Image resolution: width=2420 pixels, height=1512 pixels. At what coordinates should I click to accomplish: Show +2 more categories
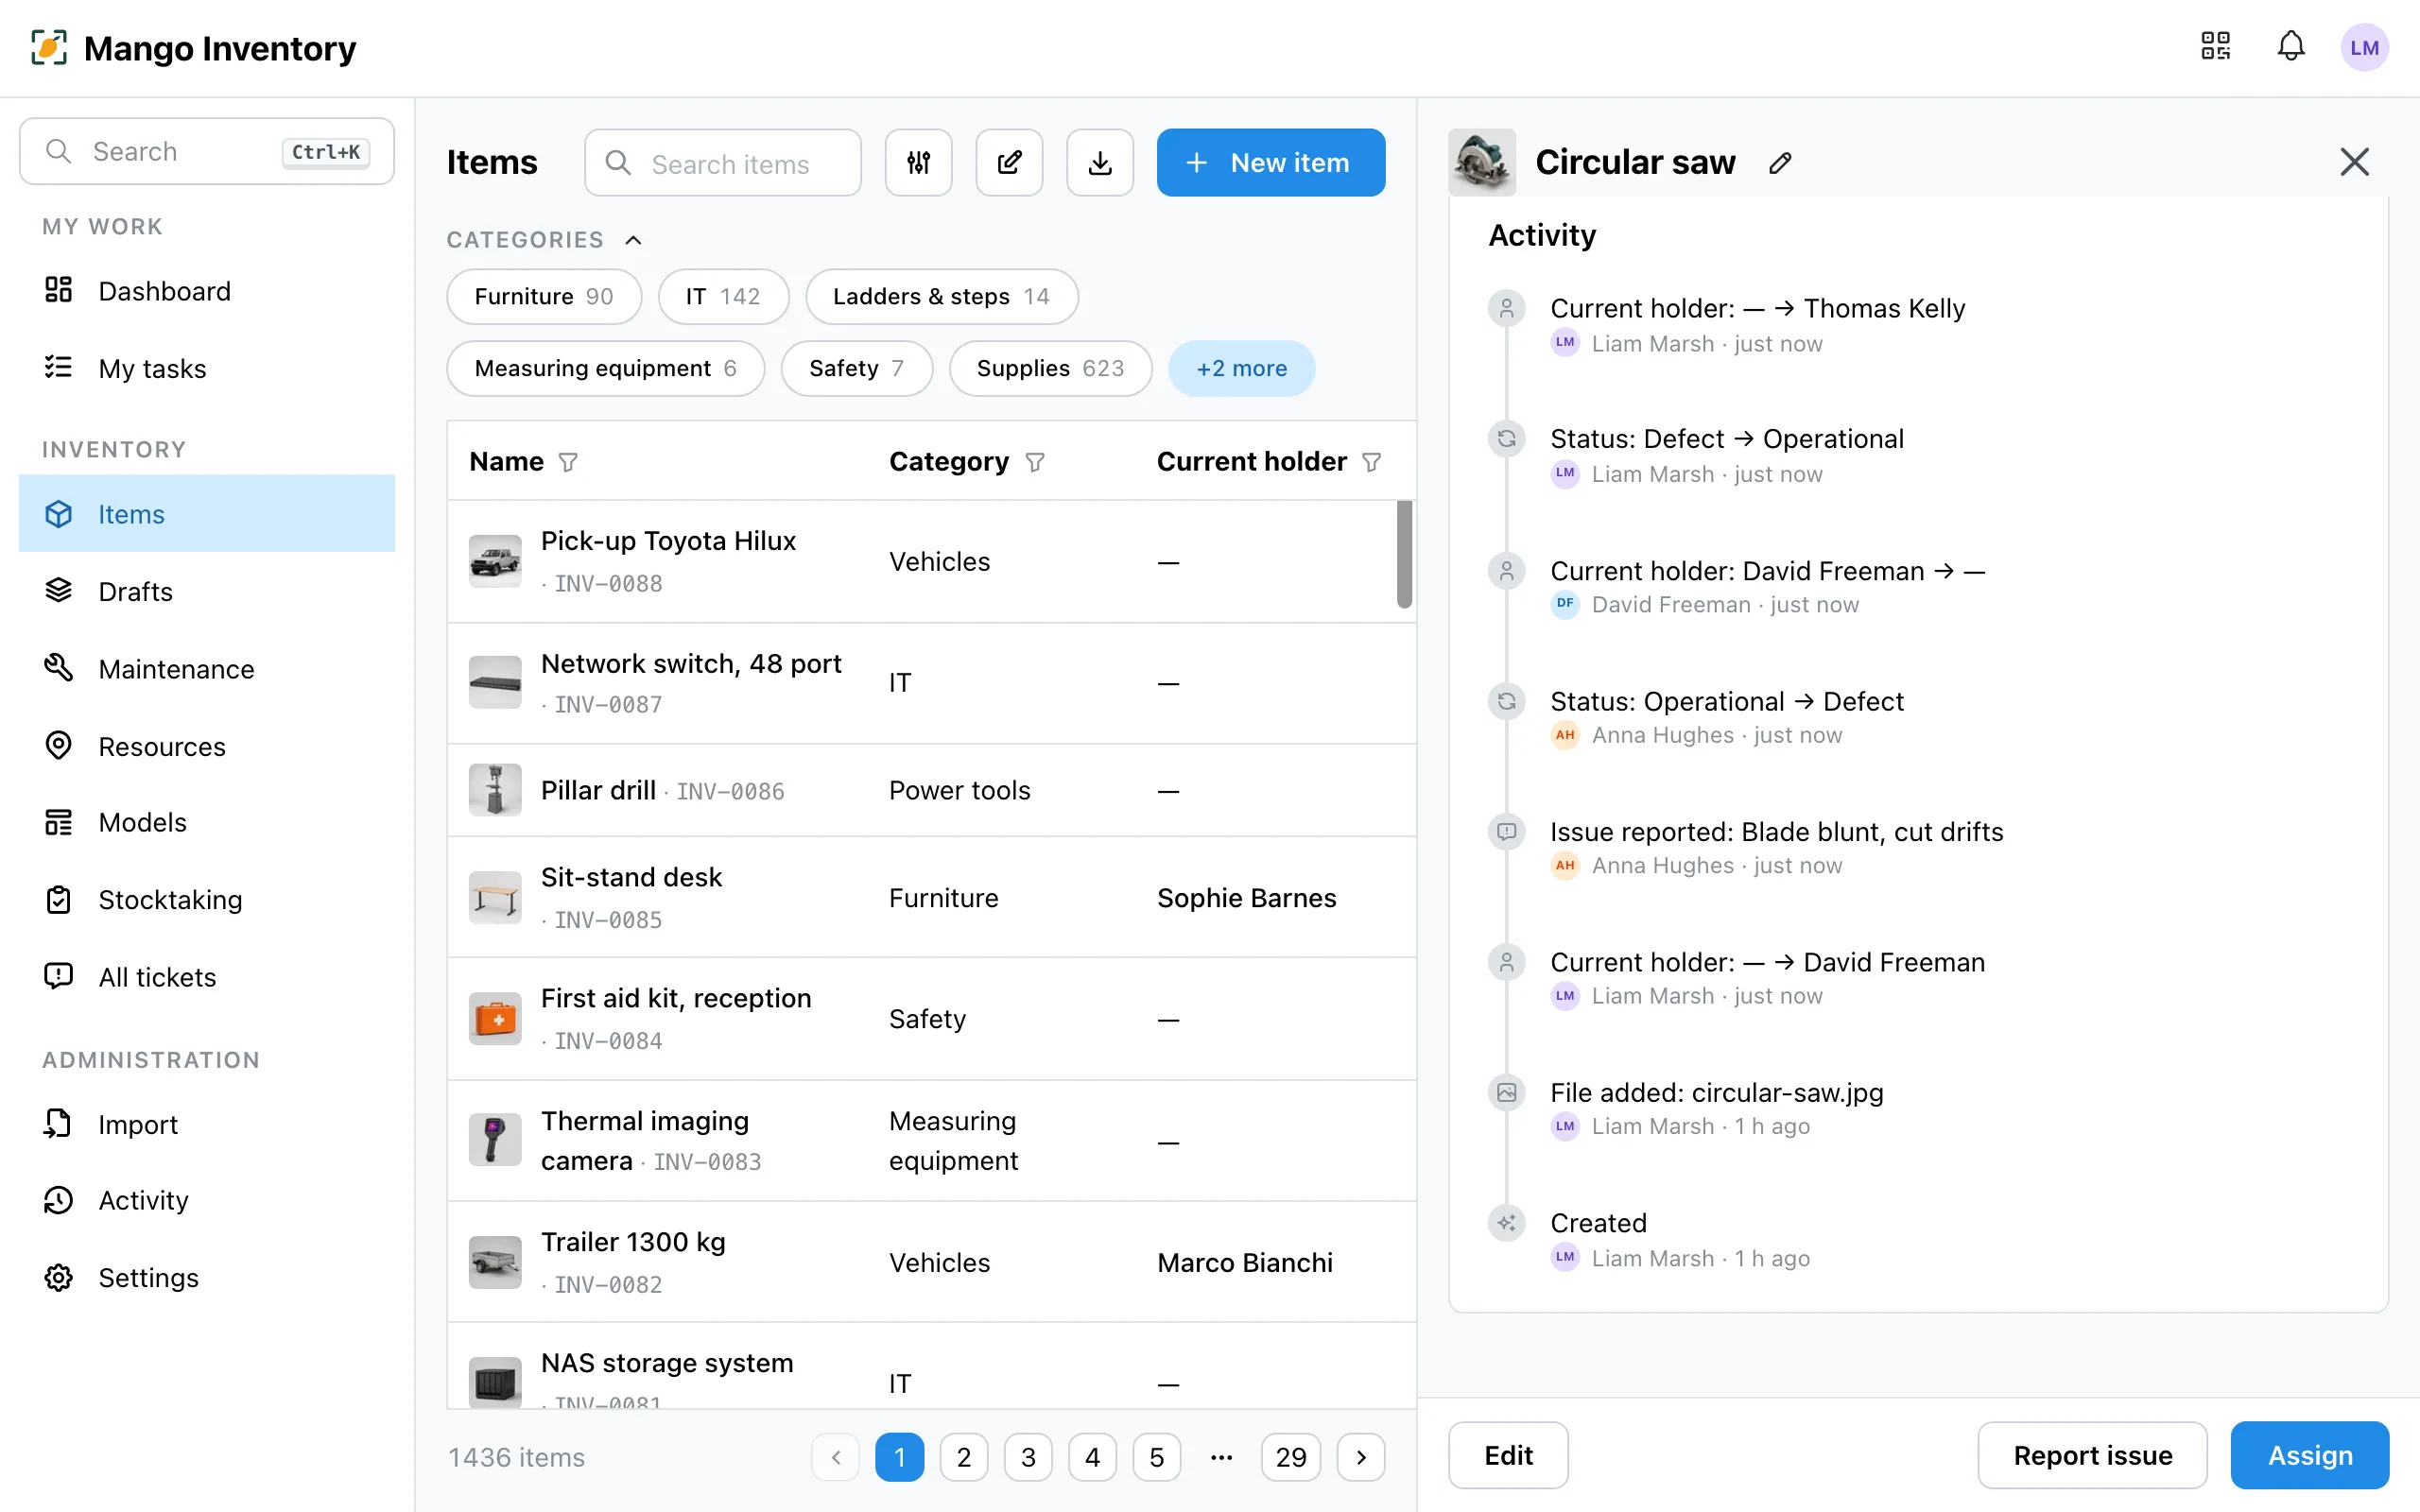click(1241, 368)
